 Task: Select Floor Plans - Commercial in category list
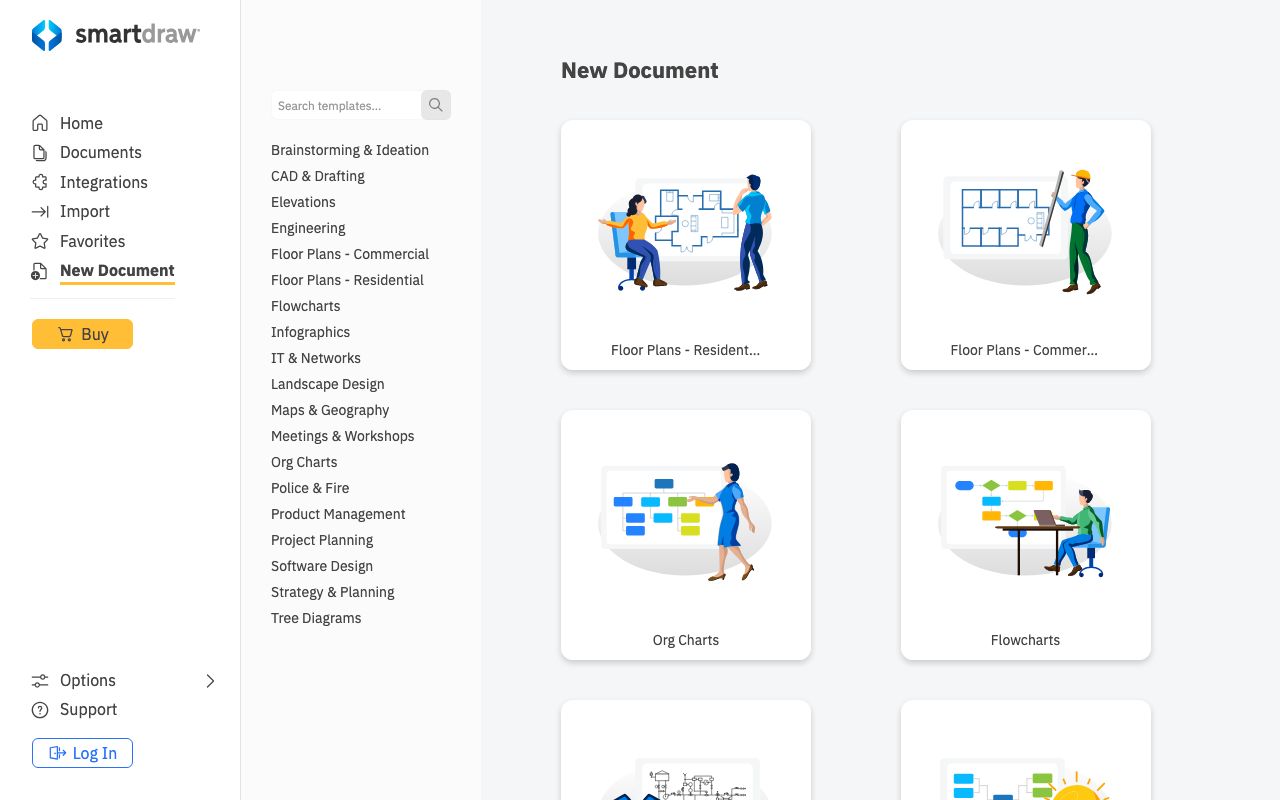(350, 254)
